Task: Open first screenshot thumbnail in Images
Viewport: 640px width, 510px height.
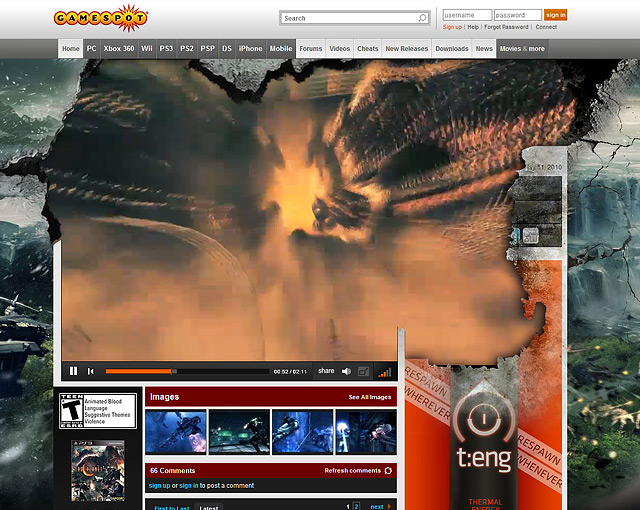Action: (176, 432)
